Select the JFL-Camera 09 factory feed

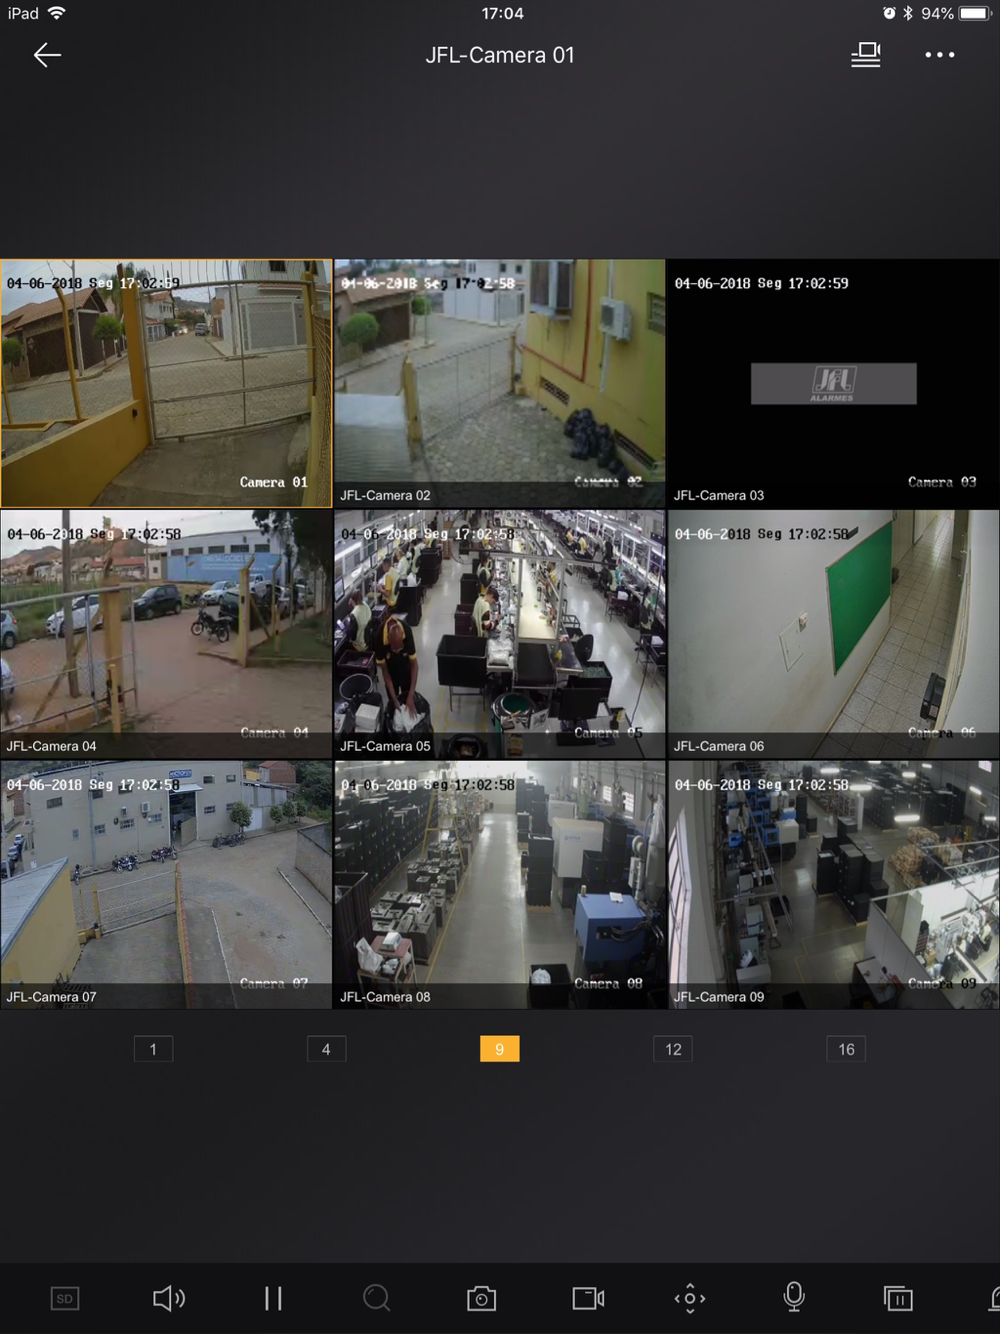pyautogui.click(x=833, y=885)
